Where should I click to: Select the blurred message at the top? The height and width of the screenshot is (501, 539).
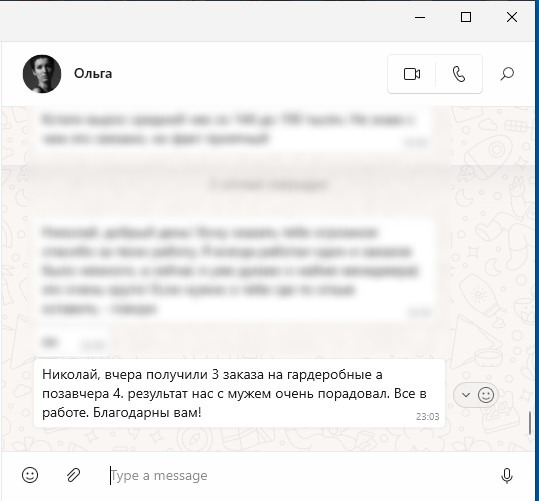[x=234, y=129]
